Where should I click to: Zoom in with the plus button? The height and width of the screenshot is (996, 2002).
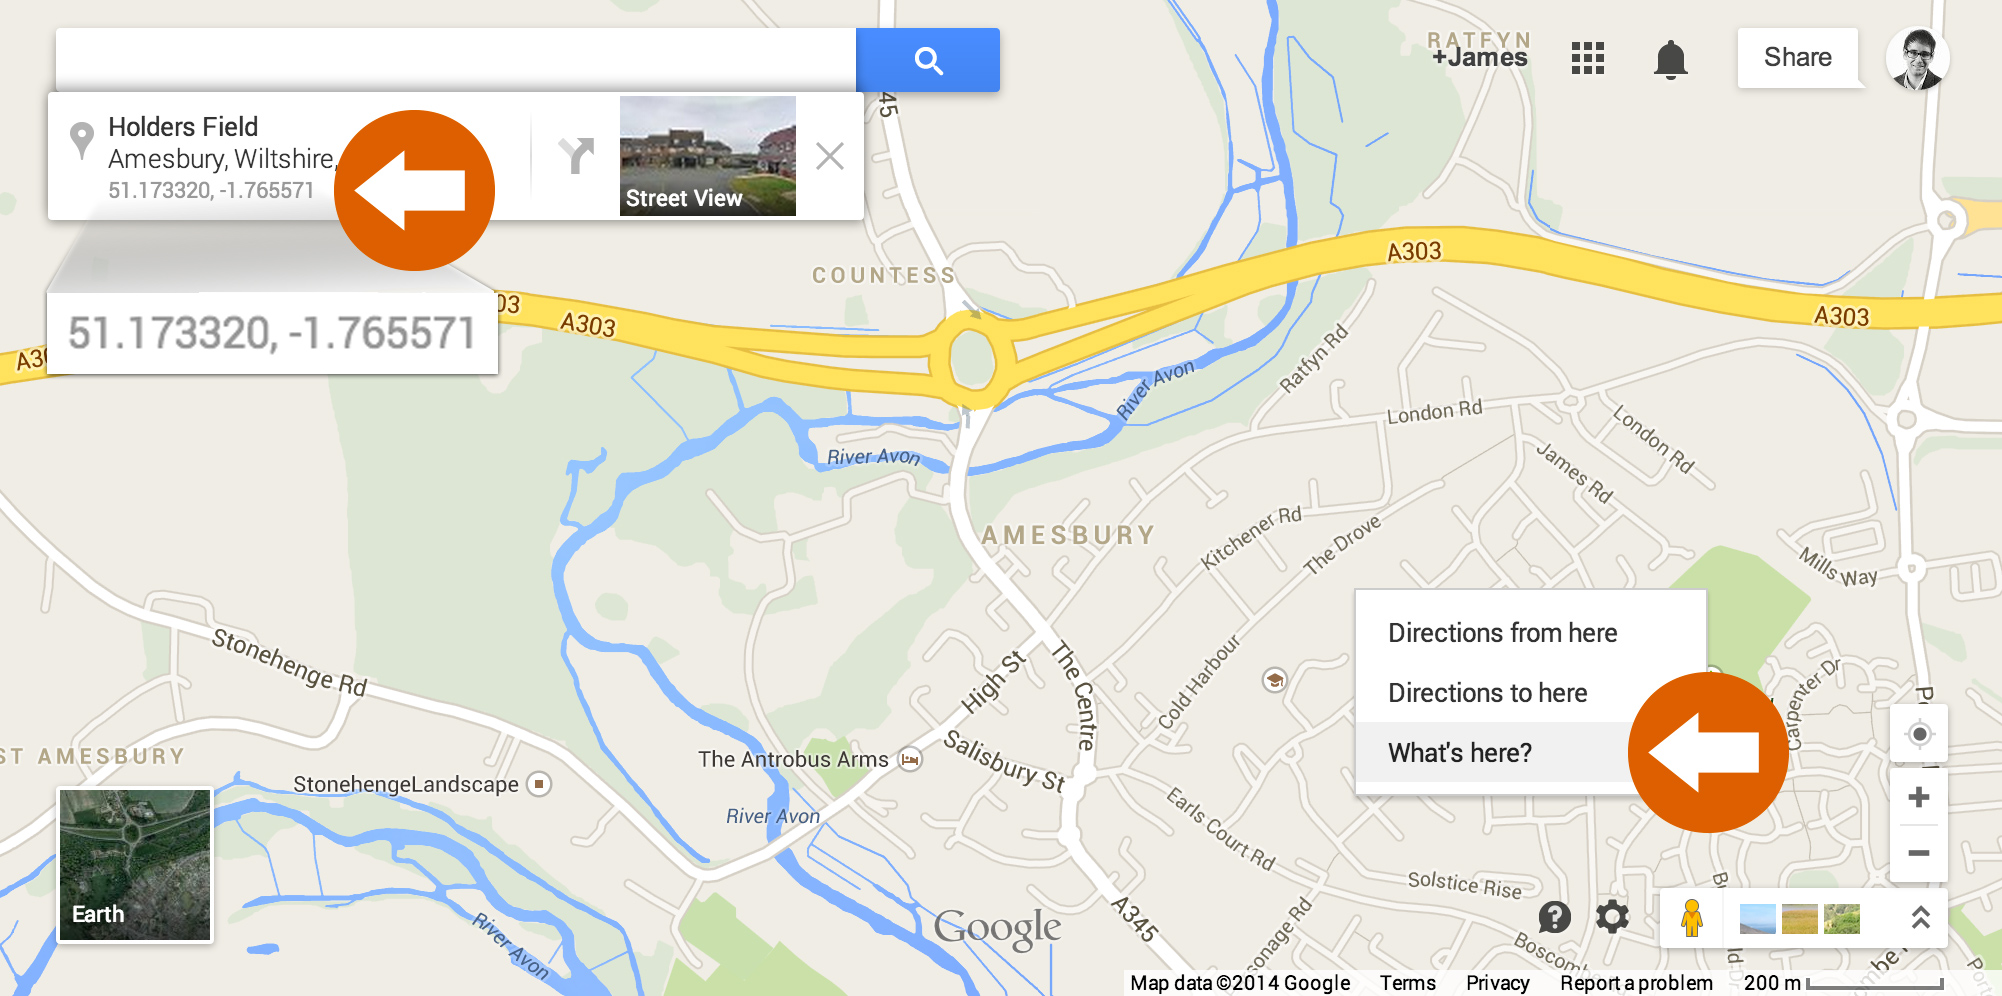(x=1918, y=797)
